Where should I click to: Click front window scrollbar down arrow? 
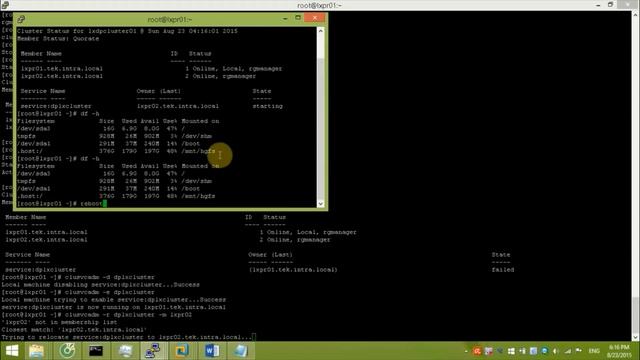click(321, 203)
